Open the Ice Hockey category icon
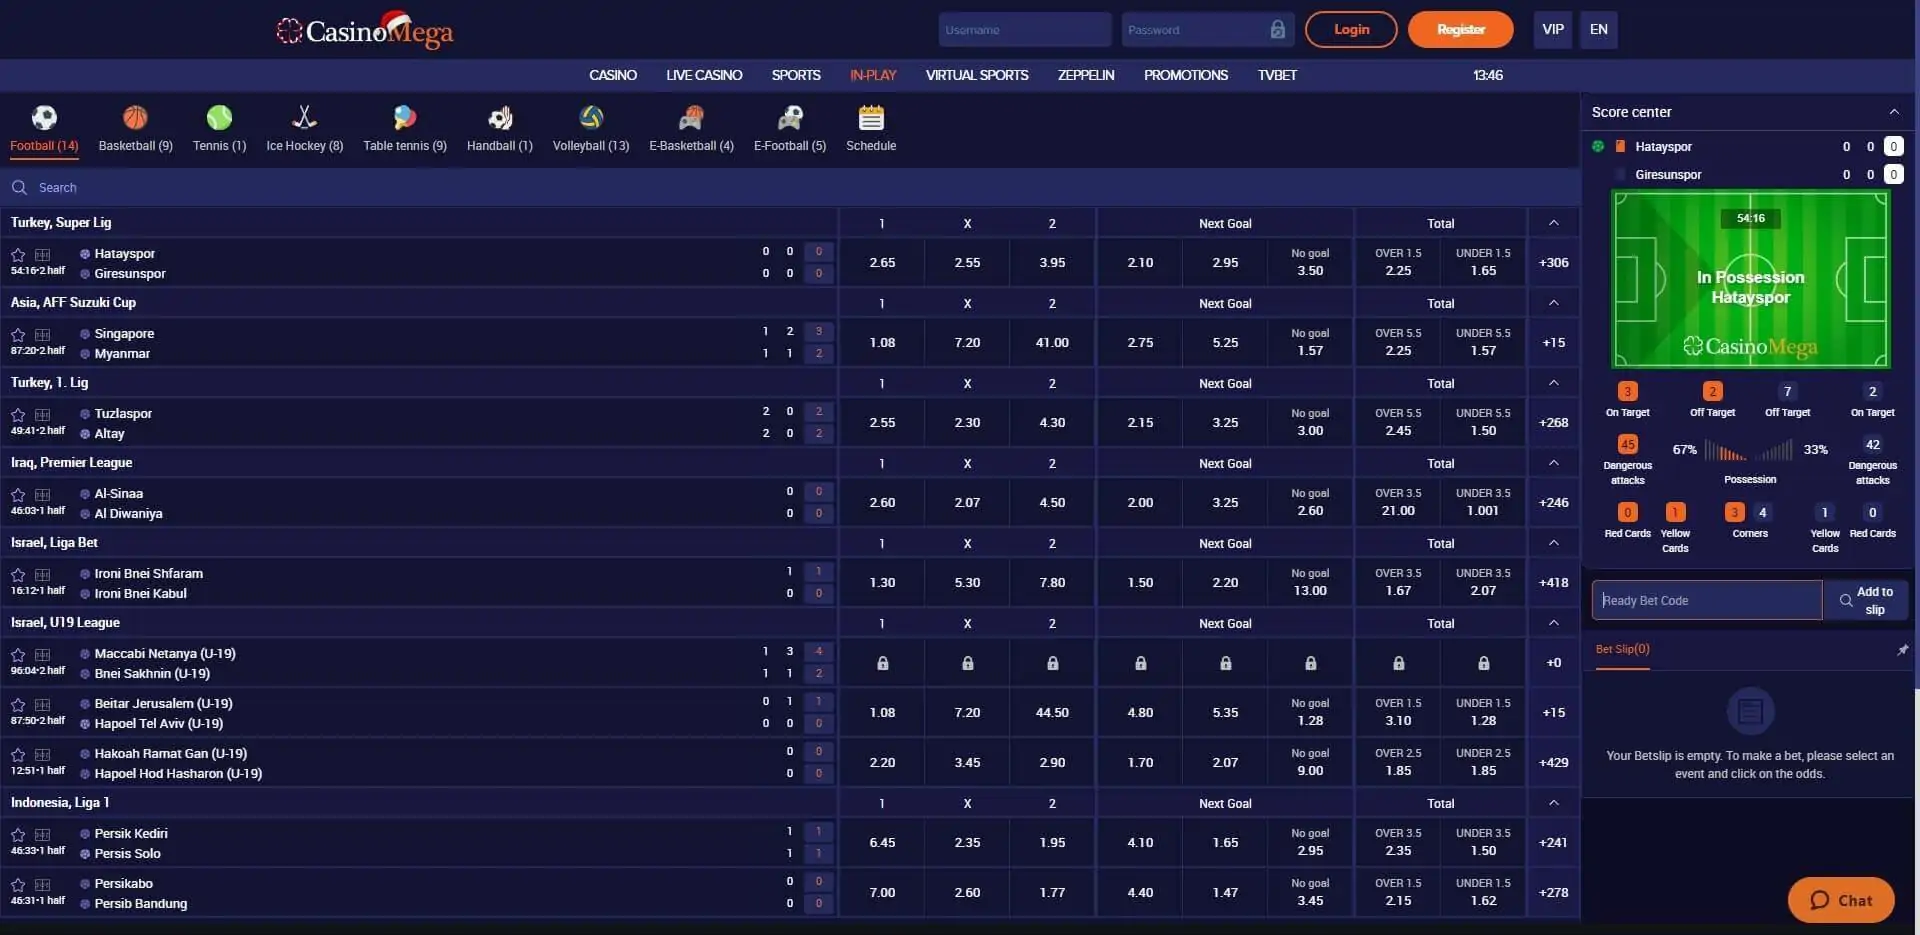The height and width of the screenshot is (935, 1920). point(304,117)
